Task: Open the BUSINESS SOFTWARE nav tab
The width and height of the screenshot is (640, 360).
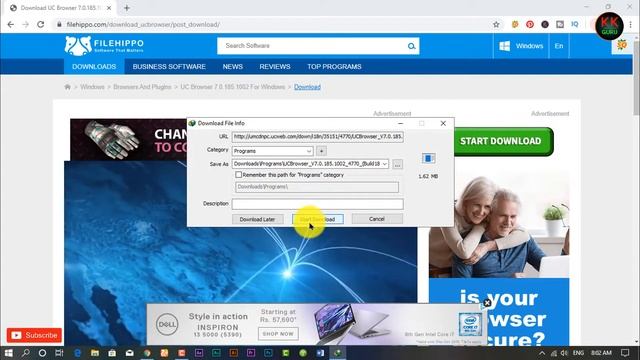Action: coord(169,67)
